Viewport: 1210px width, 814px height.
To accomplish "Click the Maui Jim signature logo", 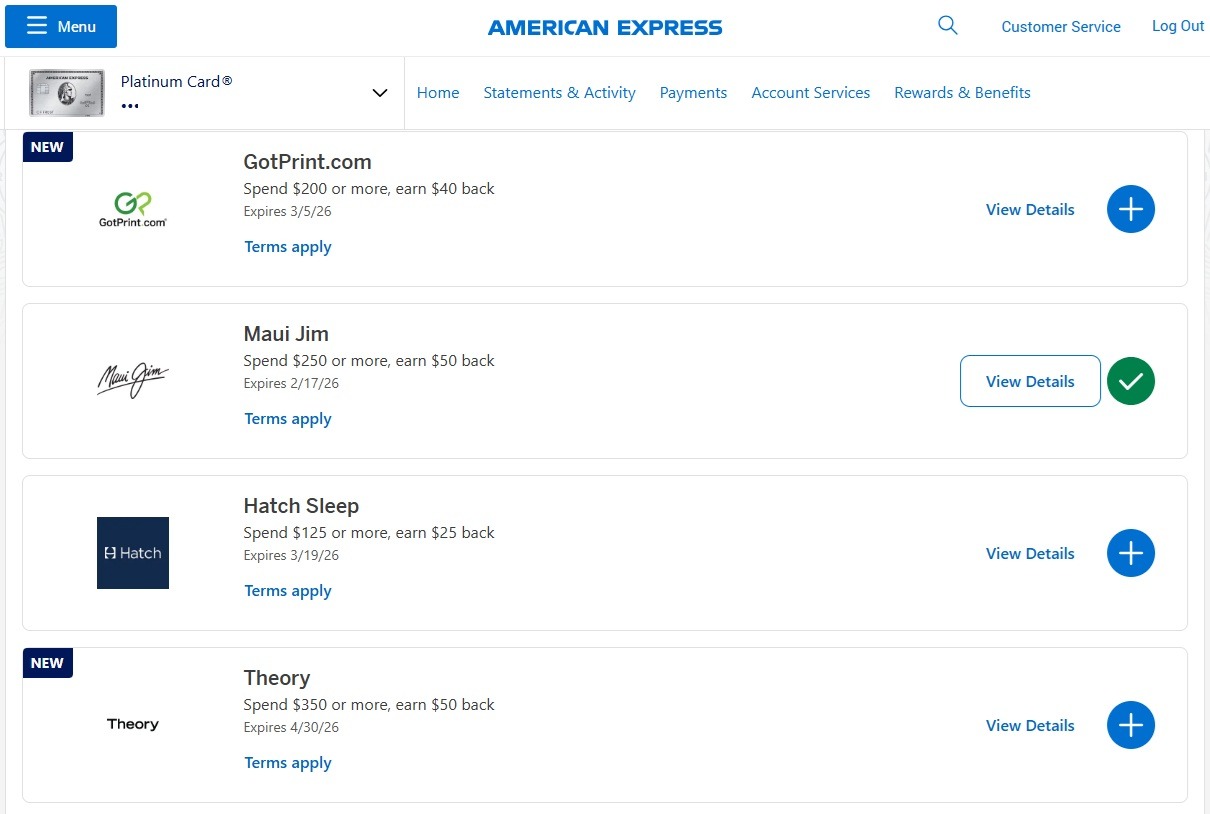I will (x=133, y=380).
